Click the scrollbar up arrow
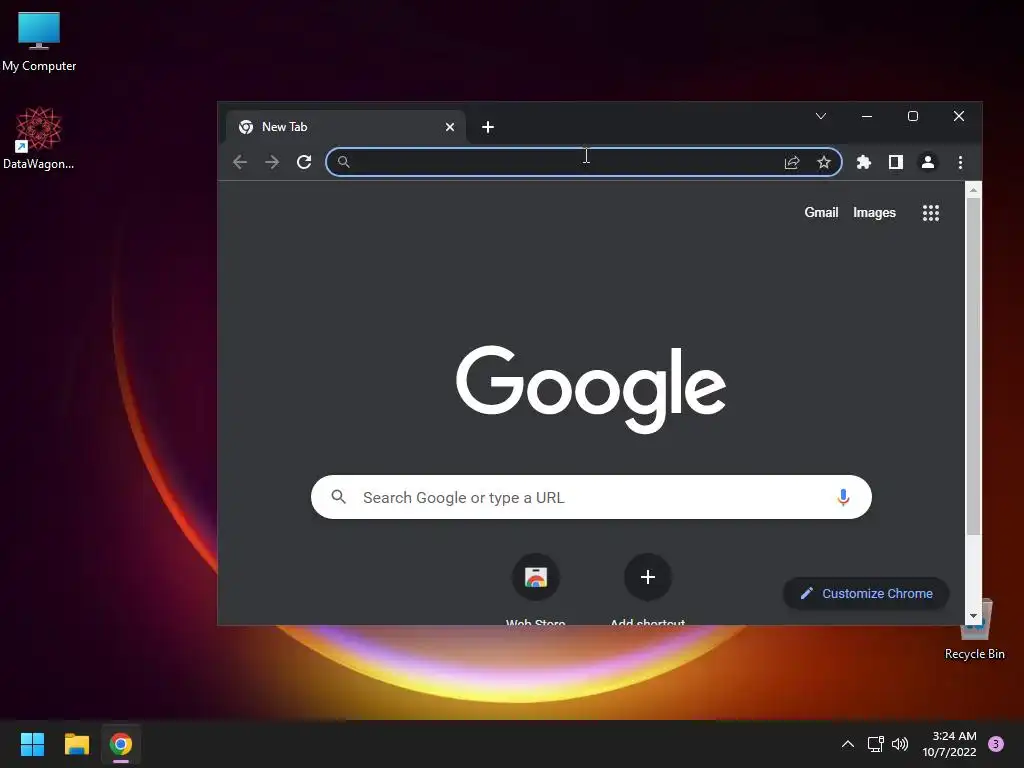Image resolution: width=1024 pixels, height=768 pixels. coord(973,190)
